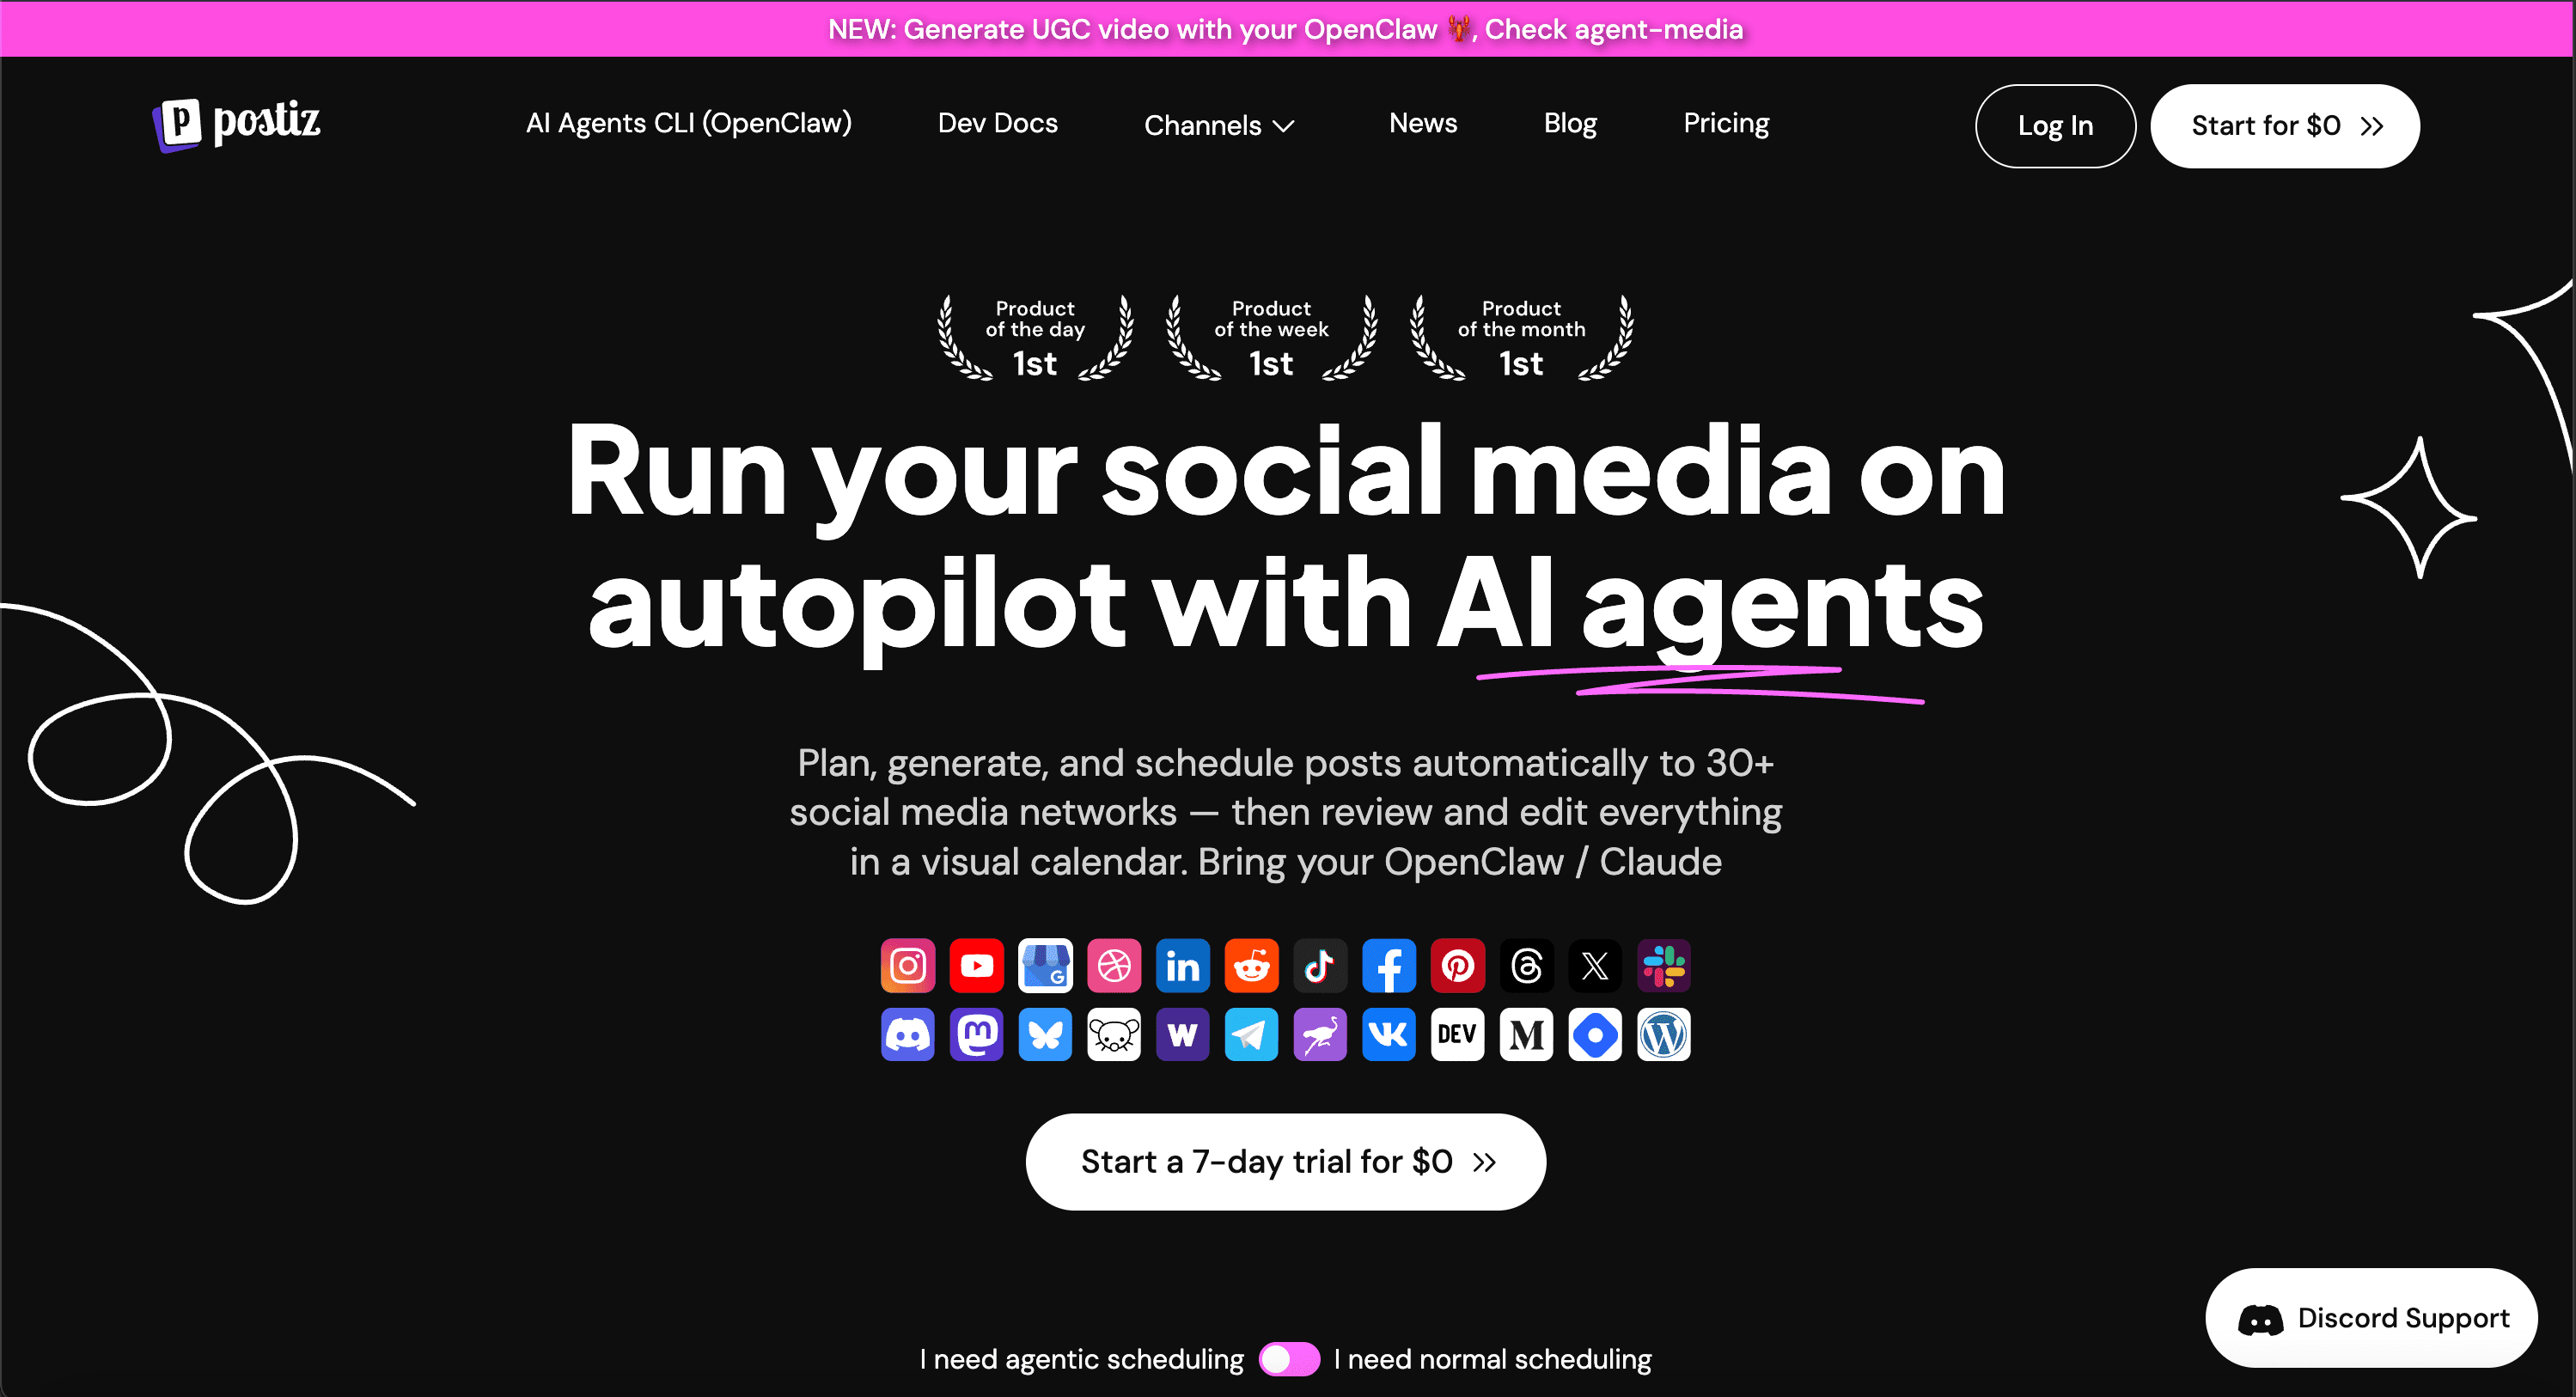
Task: Click the WordPress channel icon
Action: [x=1664, y=1034]
